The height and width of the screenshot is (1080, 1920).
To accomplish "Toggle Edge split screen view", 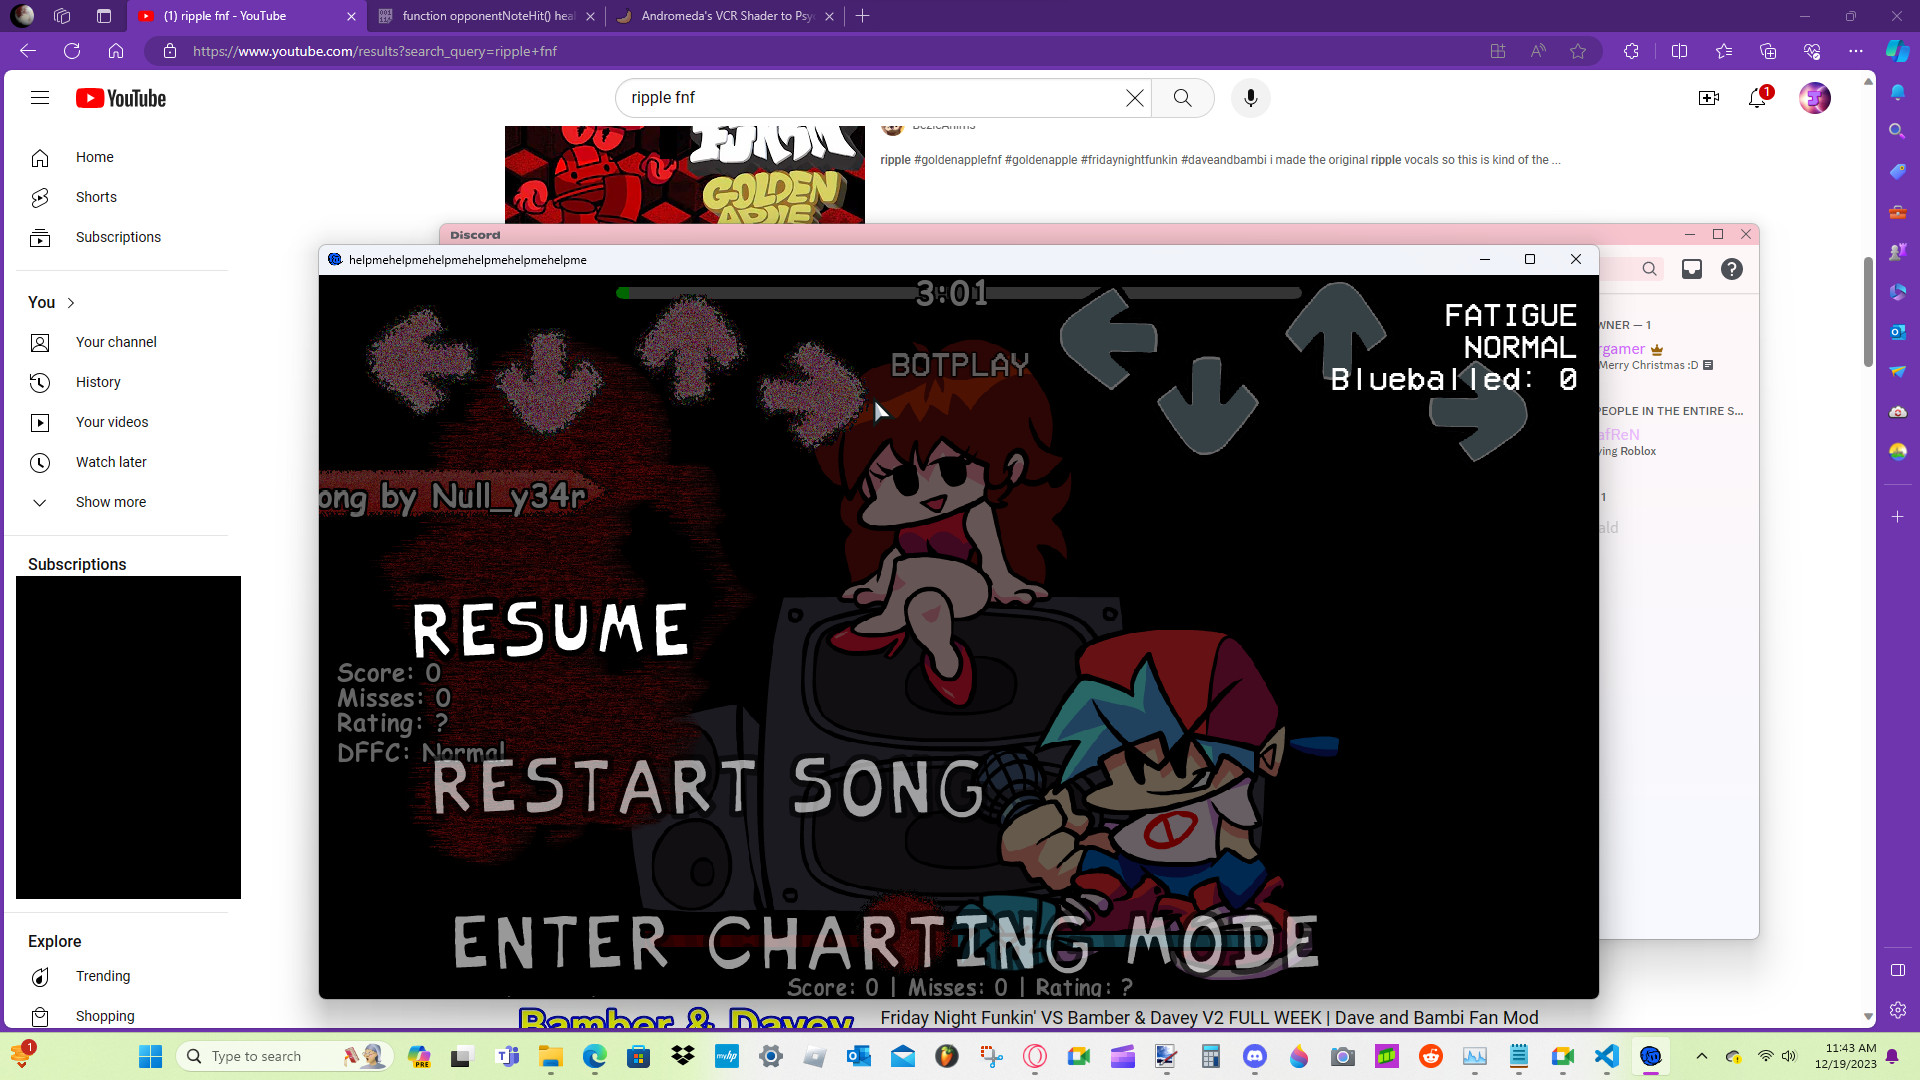I will (x=1680, y=51).
